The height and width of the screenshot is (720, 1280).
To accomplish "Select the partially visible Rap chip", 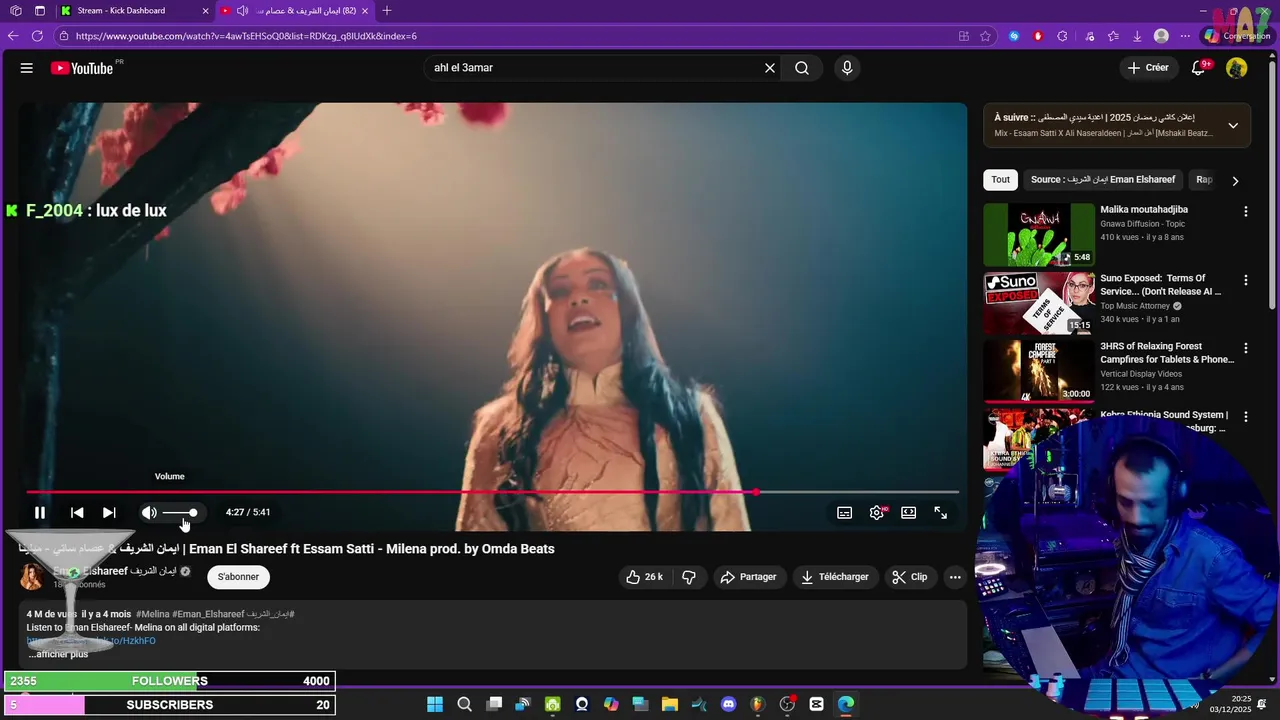I will pyautogui.click(x=1204, y=180).
